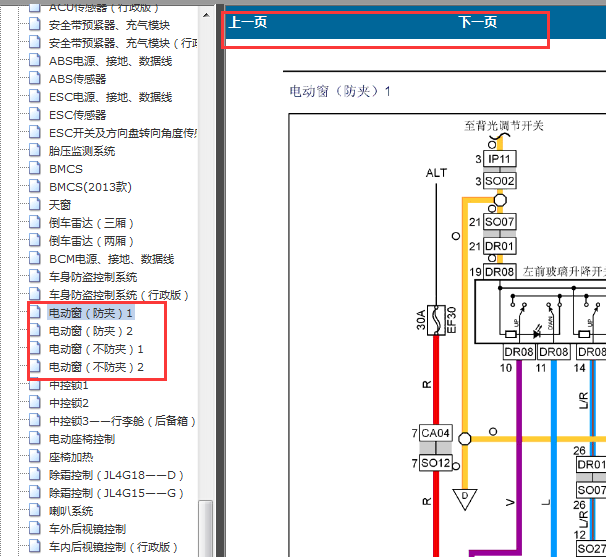Click the EF30 30A fuse symbol

pos(436,320)
